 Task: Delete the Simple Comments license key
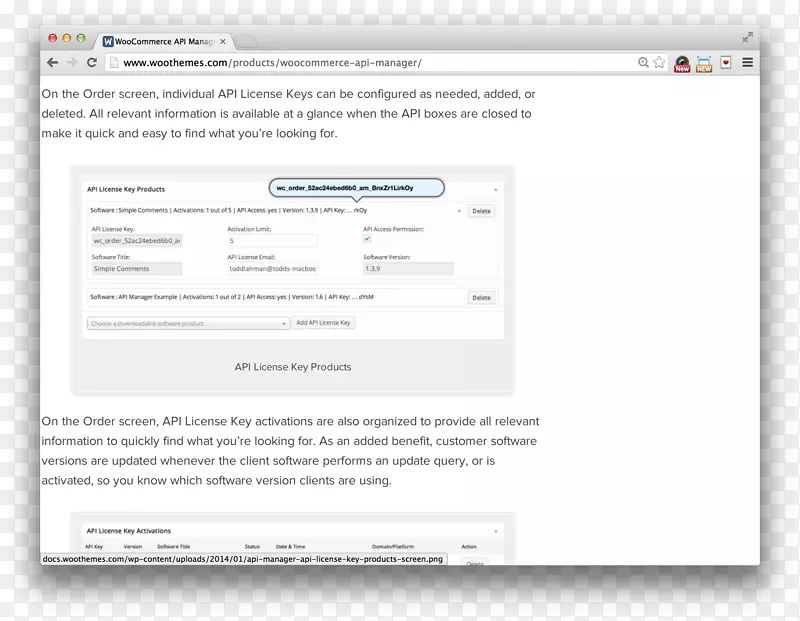481,211
